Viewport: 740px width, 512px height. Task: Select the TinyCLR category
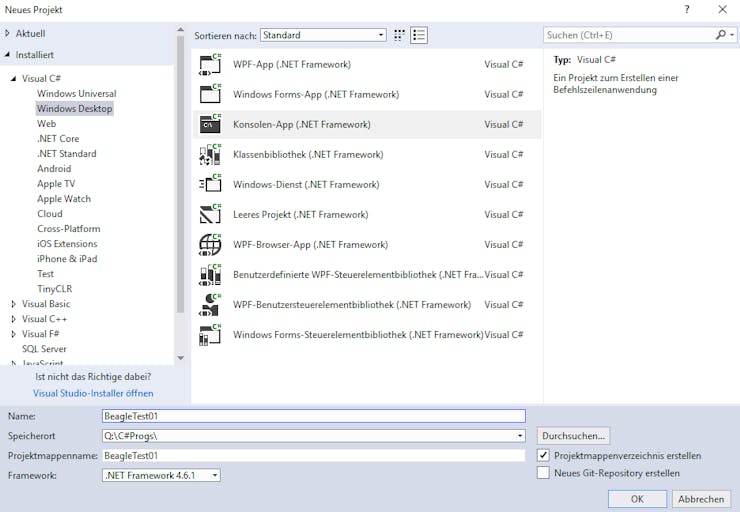point(55,289)
